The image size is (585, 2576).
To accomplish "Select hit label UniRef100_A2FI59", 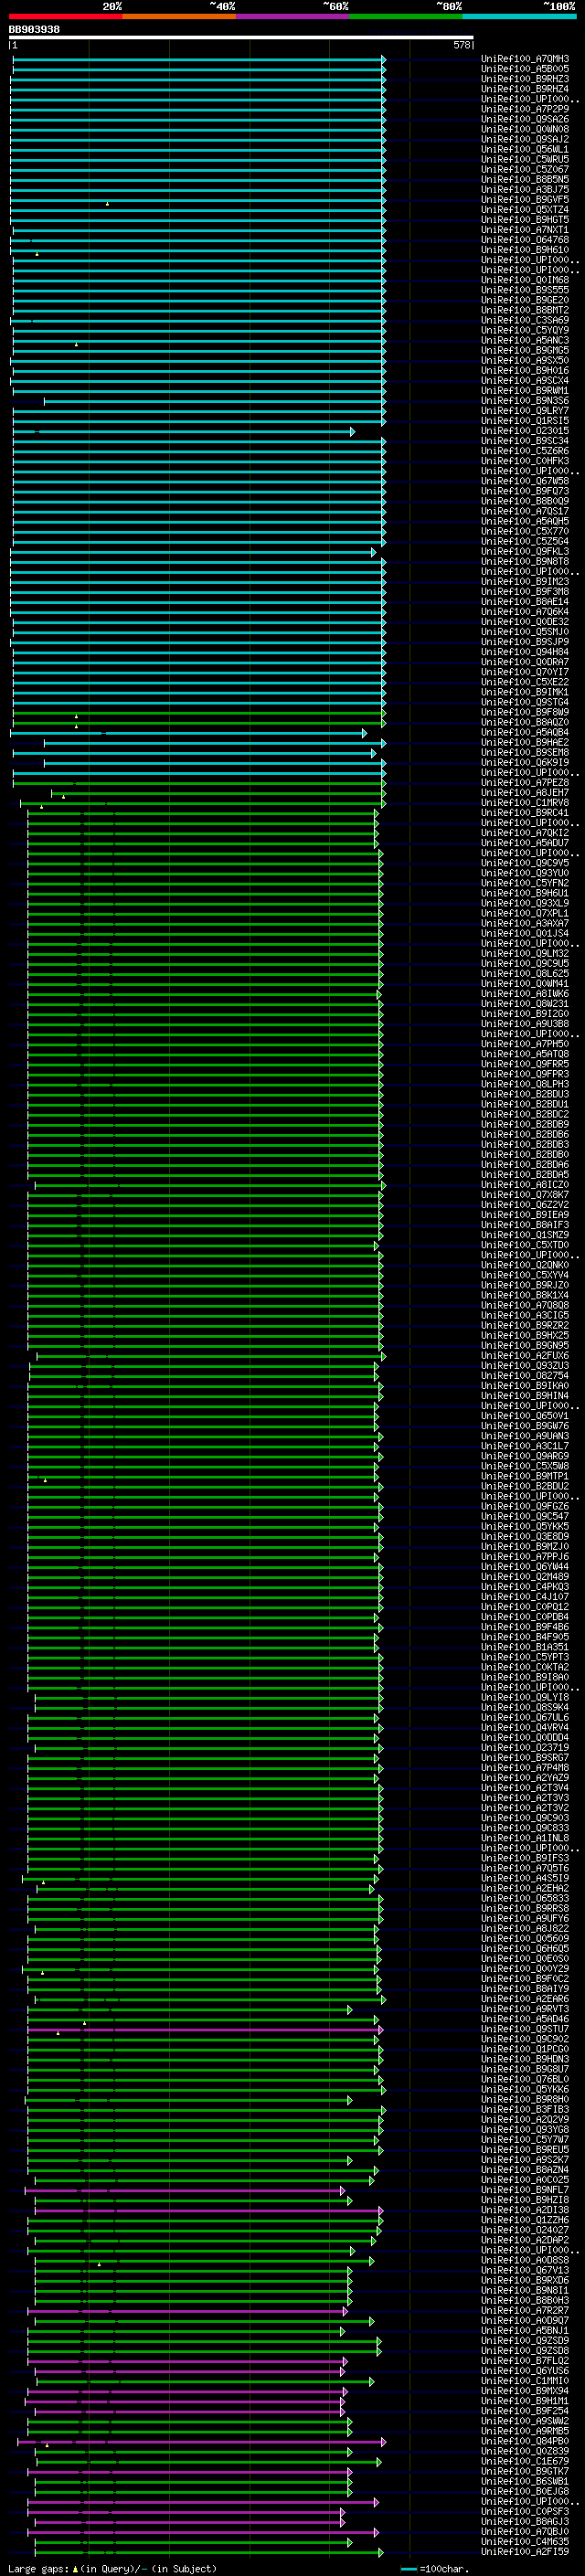I will click(525, 2552).
